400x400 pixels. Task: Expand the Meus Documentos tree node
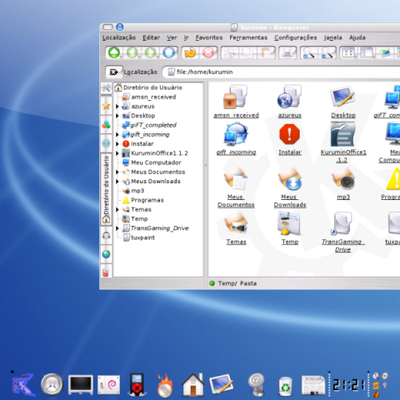coord(117,172)
